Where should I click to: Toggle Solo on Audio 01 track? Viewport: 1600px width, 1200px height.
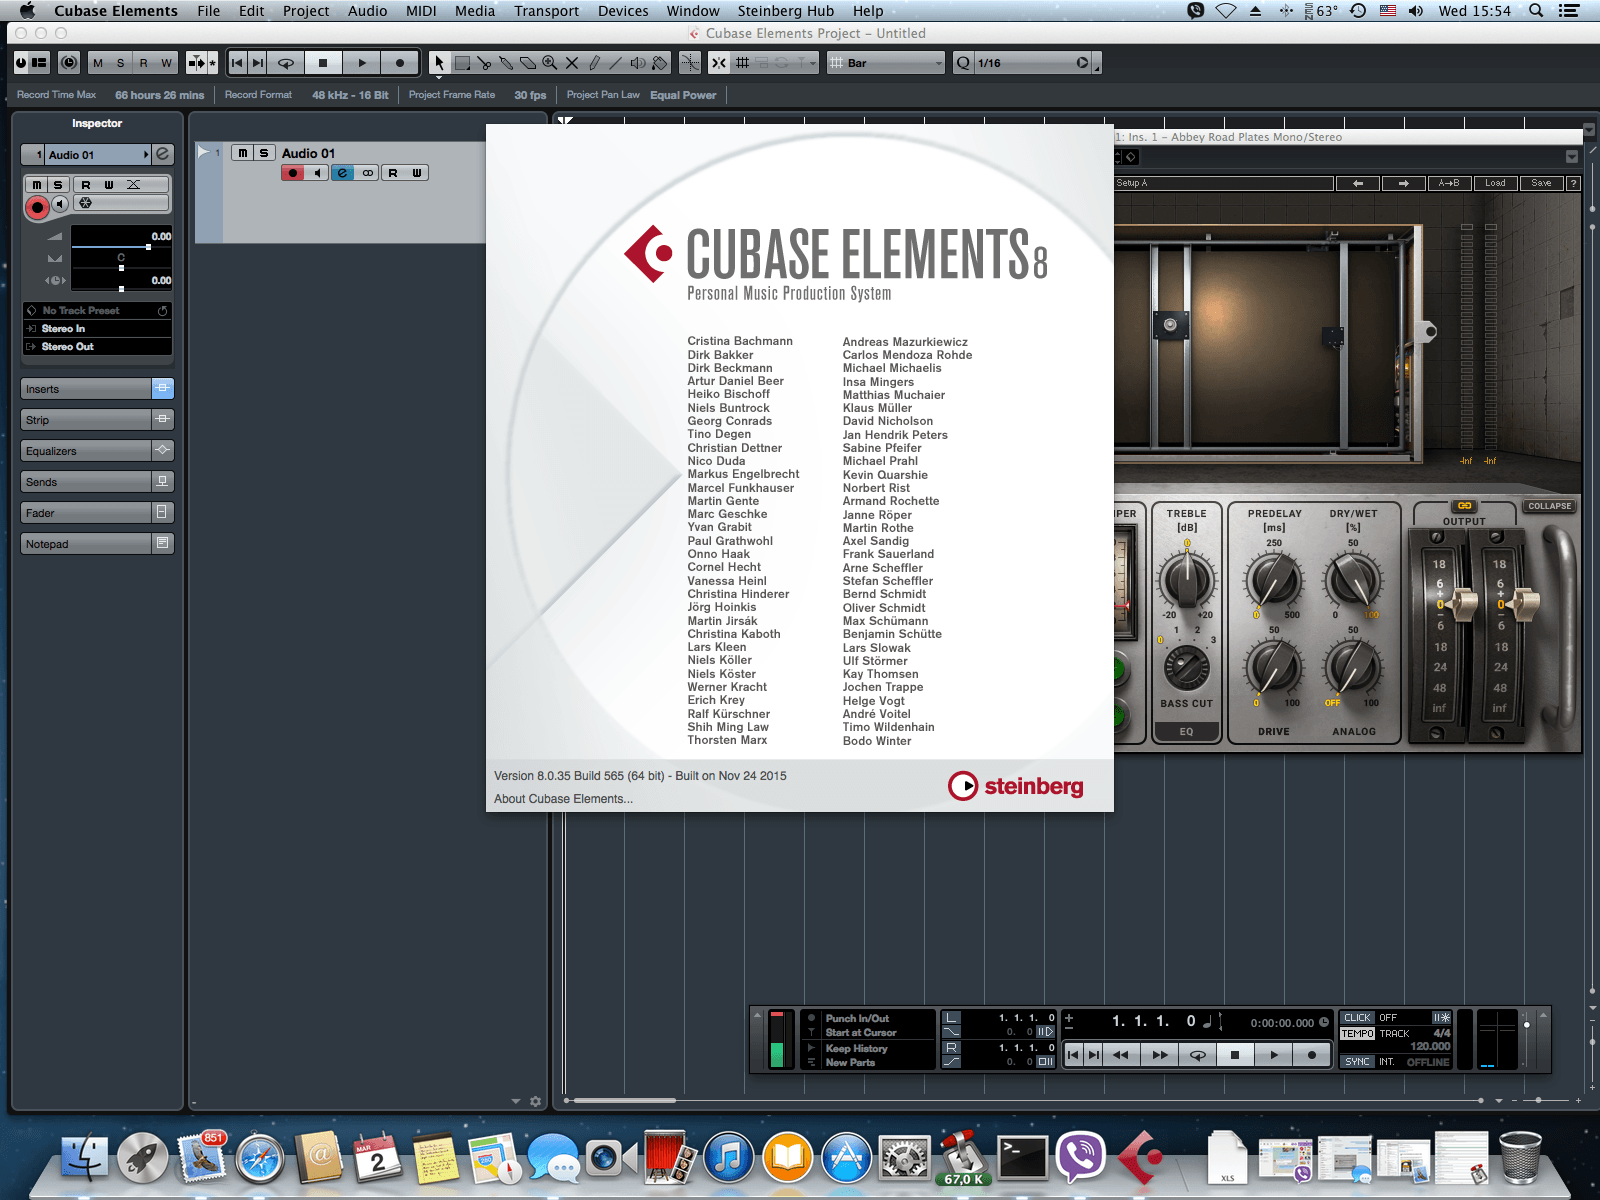[x=264, y=153]
